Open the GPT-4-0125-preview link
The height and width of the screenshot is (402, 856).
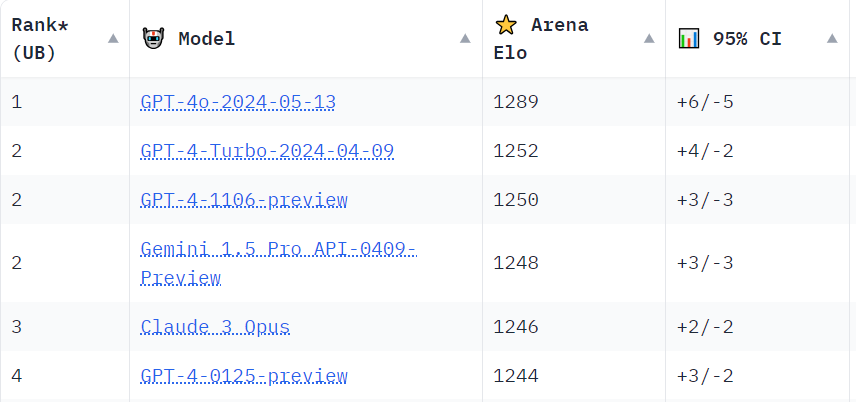coord(244,376)
